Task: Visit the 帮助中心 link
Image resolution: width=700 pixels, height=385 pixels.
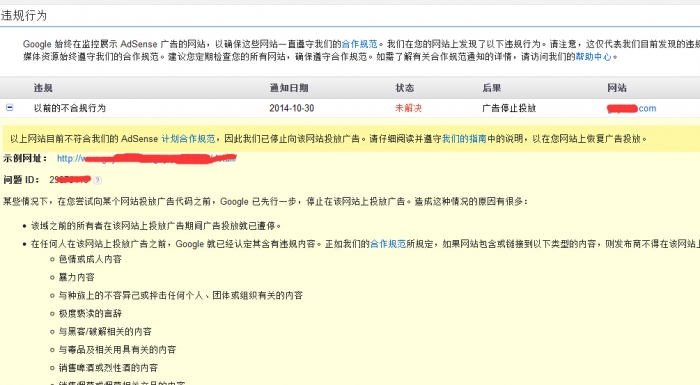Action: (x=593, y=57)
